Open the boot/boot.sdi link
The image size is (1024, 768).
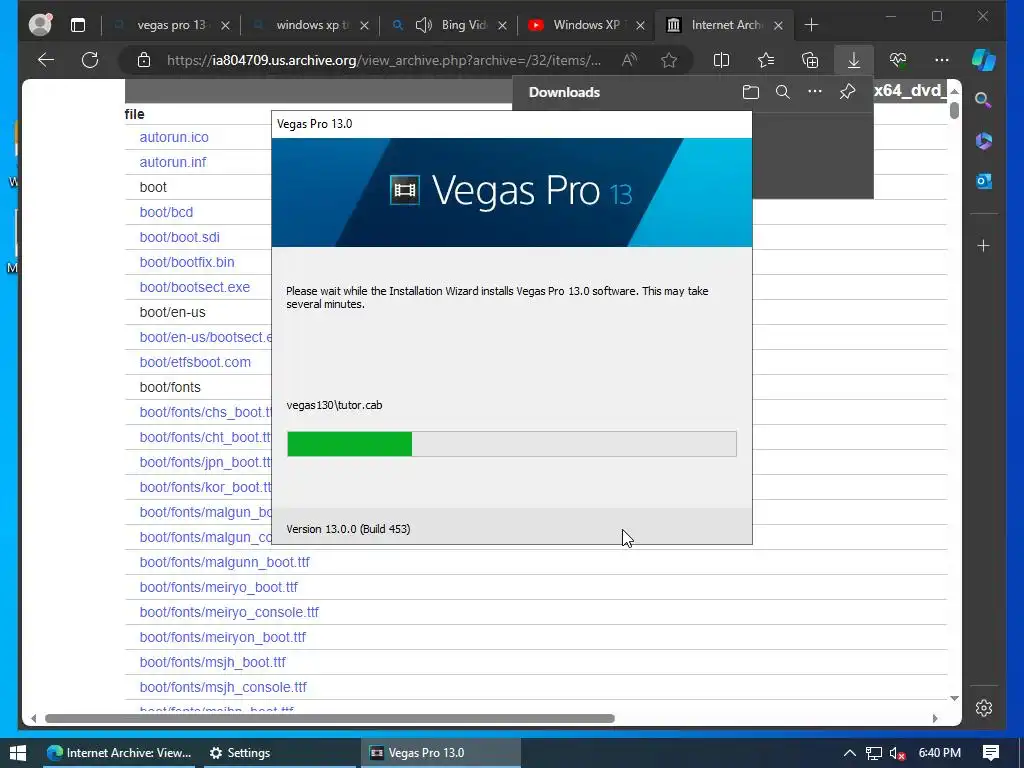(x=179, y=237)
